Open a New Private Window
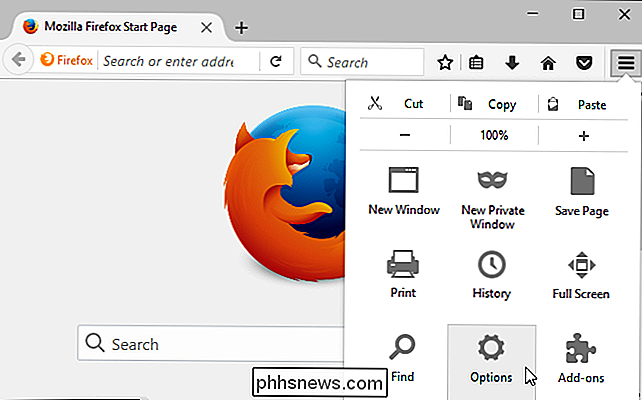Image resolution: width=642 pixels, height=400 pixels. point(493,198)
